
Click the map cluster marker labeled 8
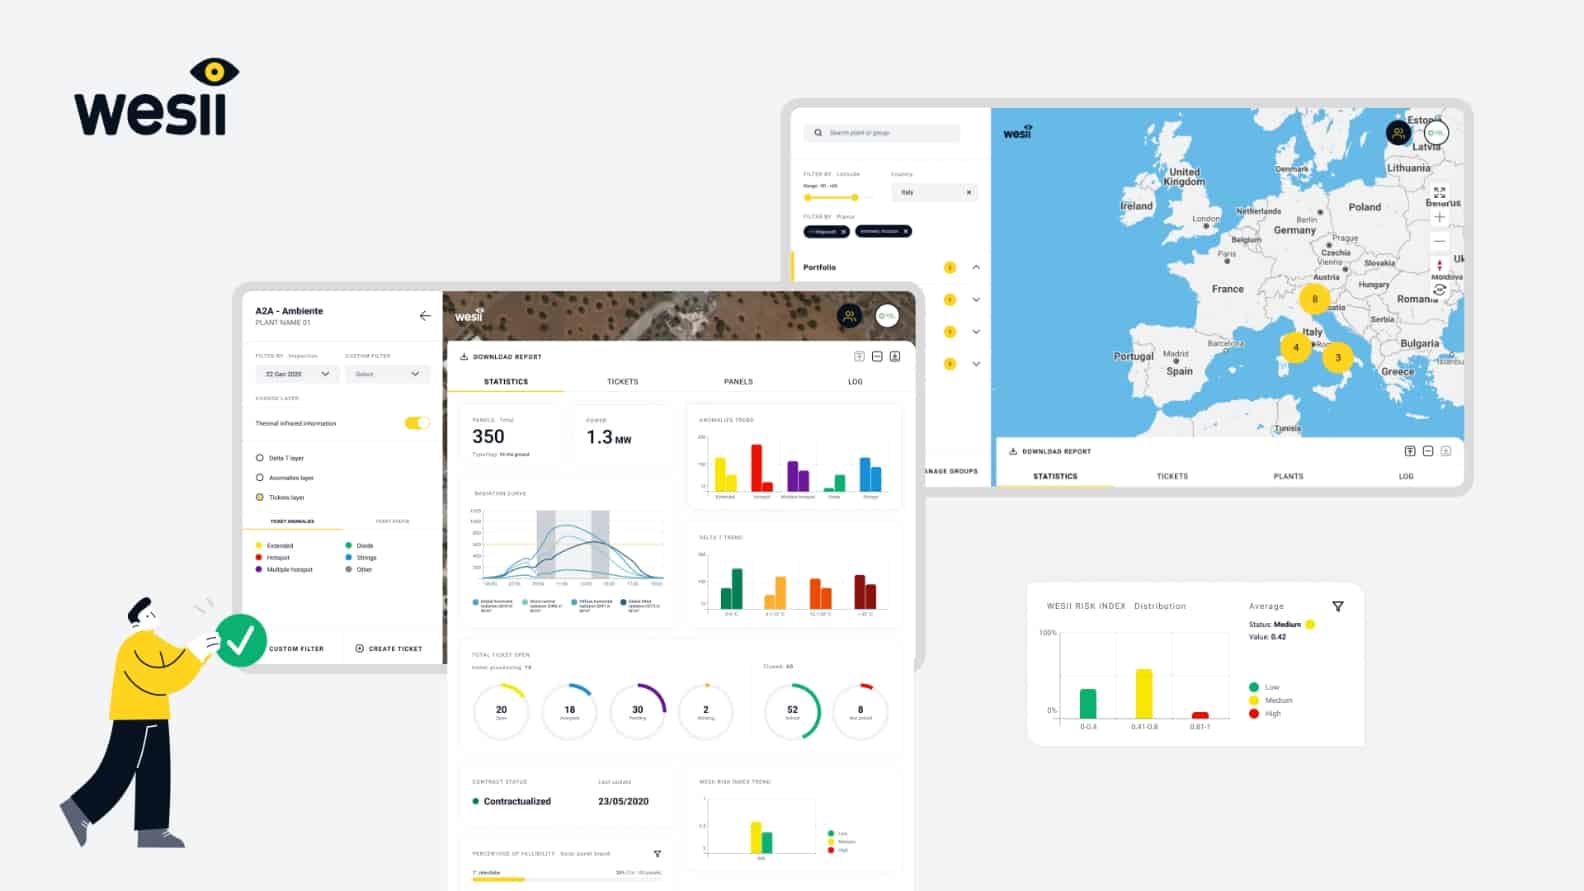[1314, 298]
